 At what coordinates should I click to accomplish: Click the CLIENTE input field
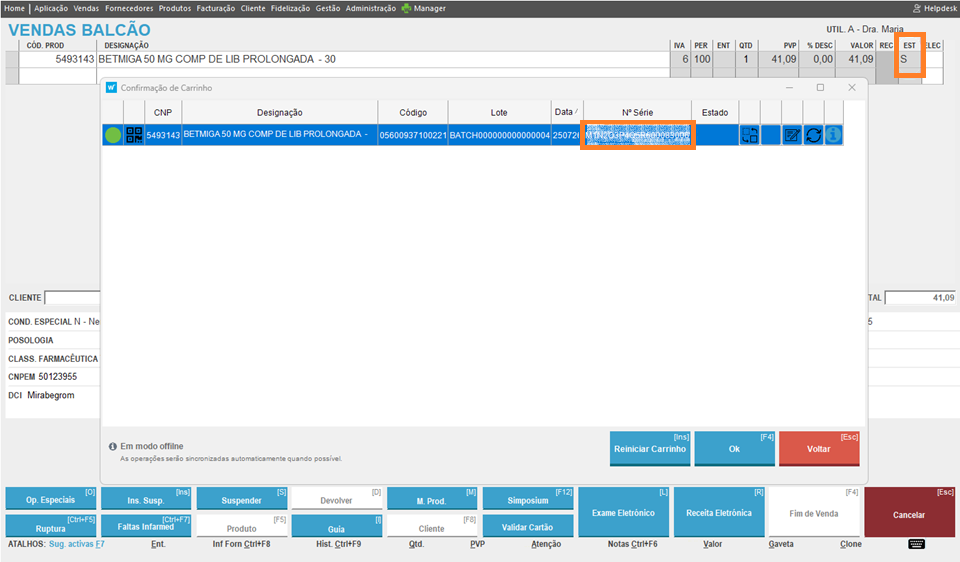(72, 298)
